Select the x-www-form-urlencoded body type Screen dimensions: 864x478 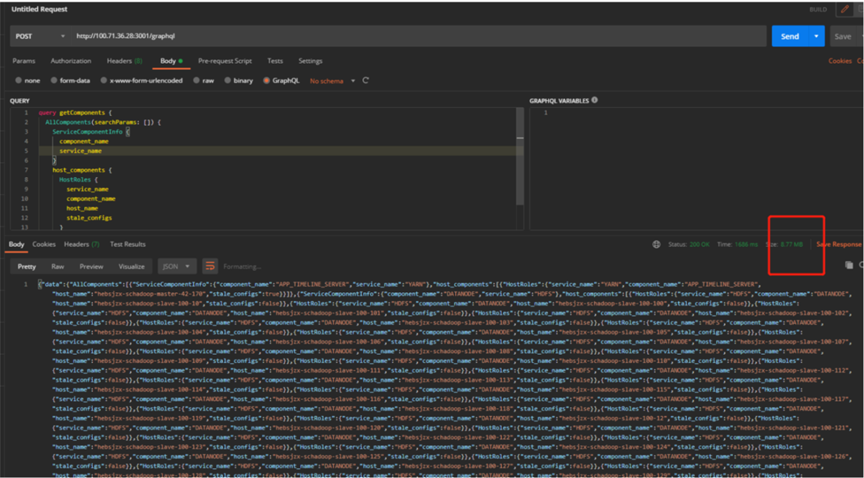[x=142, y=80]
